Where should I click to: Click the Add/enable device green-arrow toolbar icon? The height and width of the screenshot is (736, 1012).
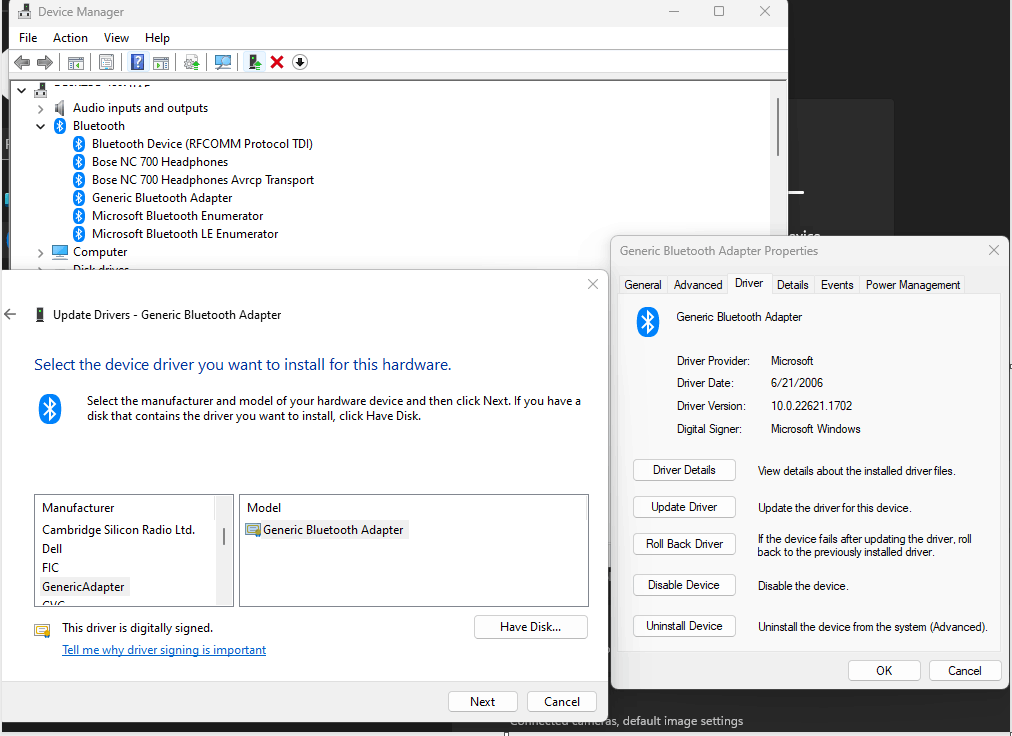coord(255,62)
